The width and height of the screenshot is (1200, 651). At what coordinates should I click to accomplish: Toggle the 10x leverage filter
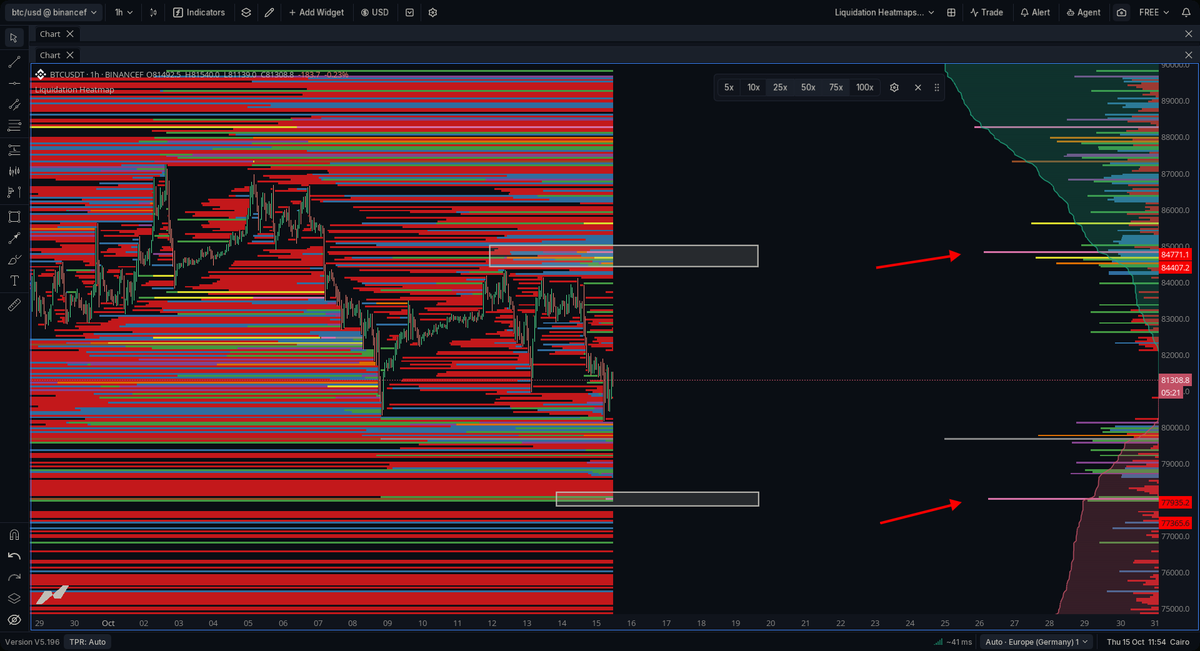point(753,87)
